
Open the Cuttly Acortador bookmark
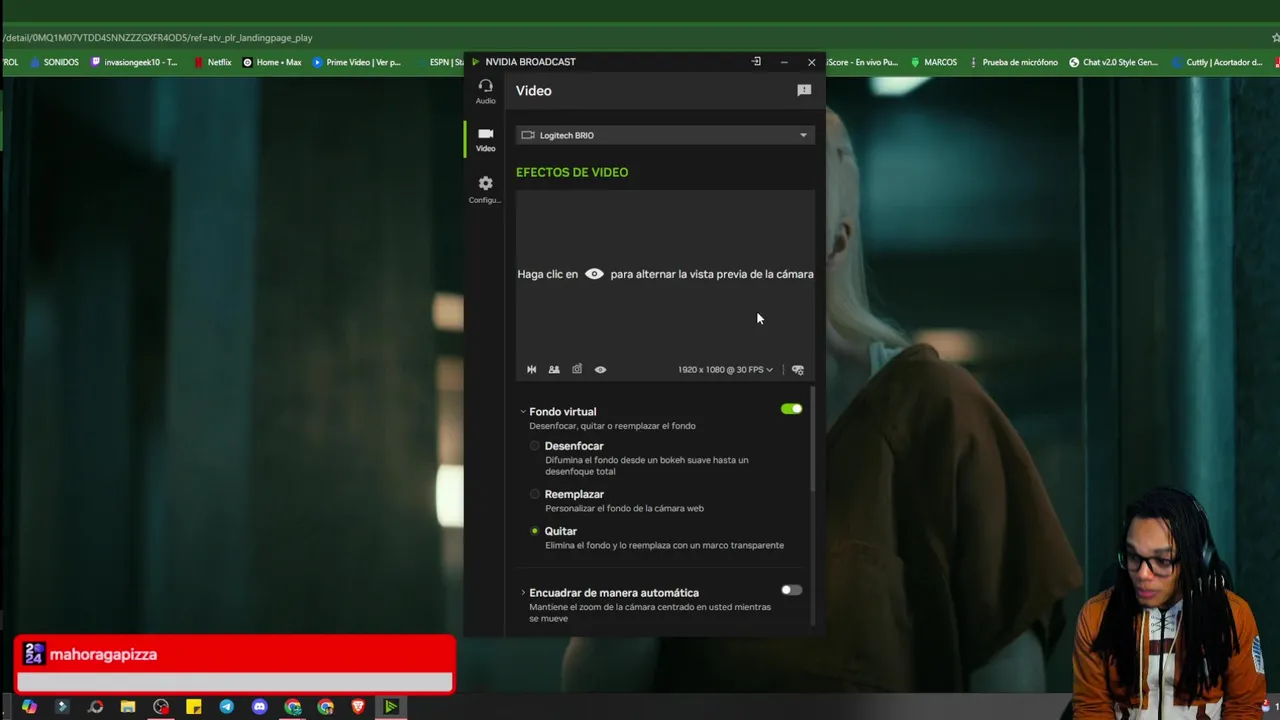pyautogui.click(x=1217, y=62)
